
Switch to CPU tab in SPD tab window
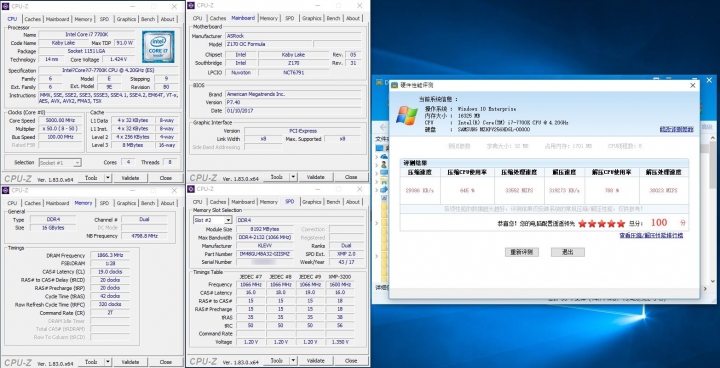point(197,202)
